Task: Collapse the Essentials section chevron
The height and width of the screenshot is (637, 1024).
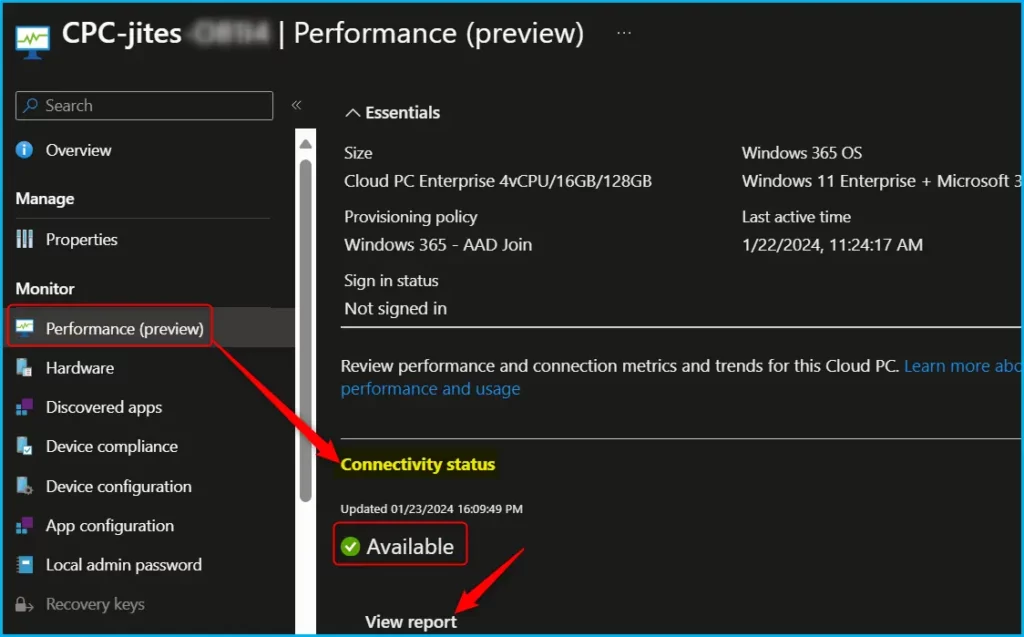Action: pyautogui.click(x=353, y=113)
